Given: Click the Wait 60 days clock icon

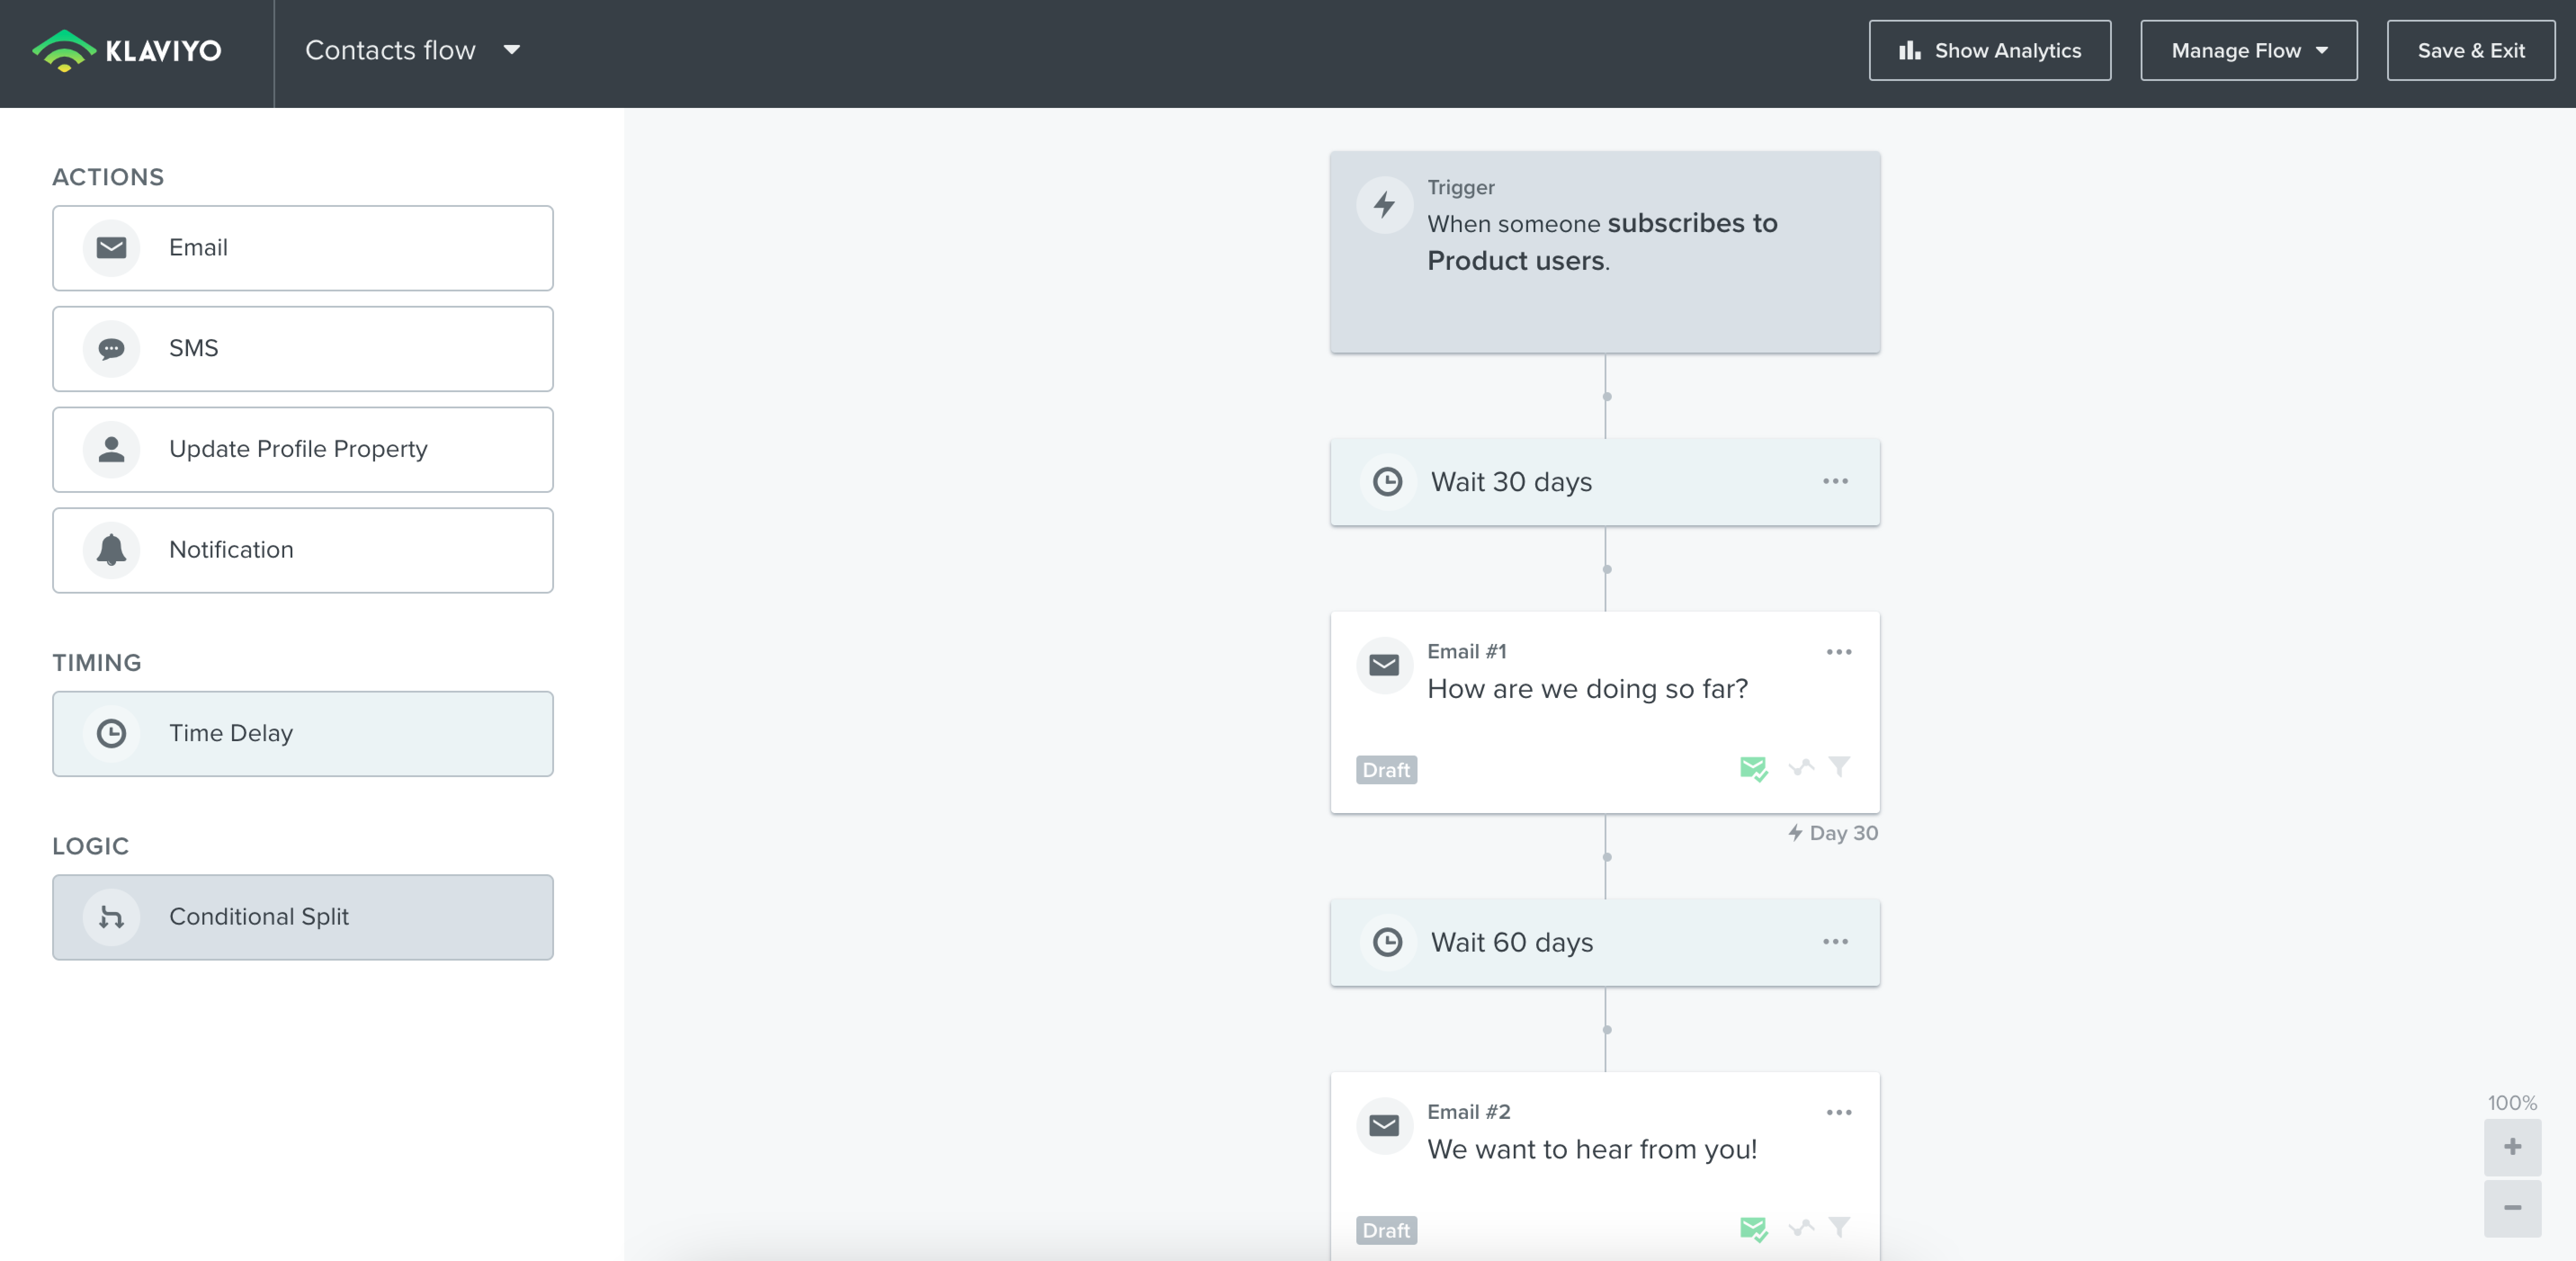Looking at the screenshot, I should tap(1387, 942).
